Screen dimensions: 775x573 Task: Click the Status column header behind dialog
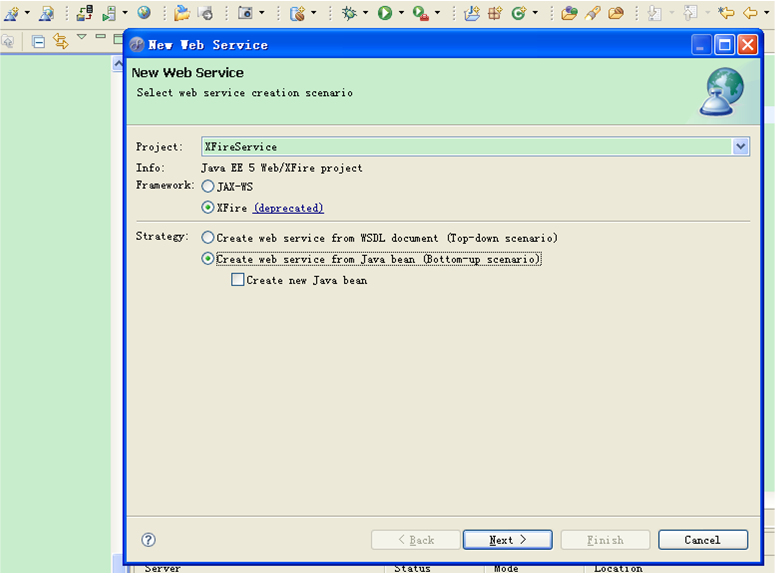click(x=412, y=569)
